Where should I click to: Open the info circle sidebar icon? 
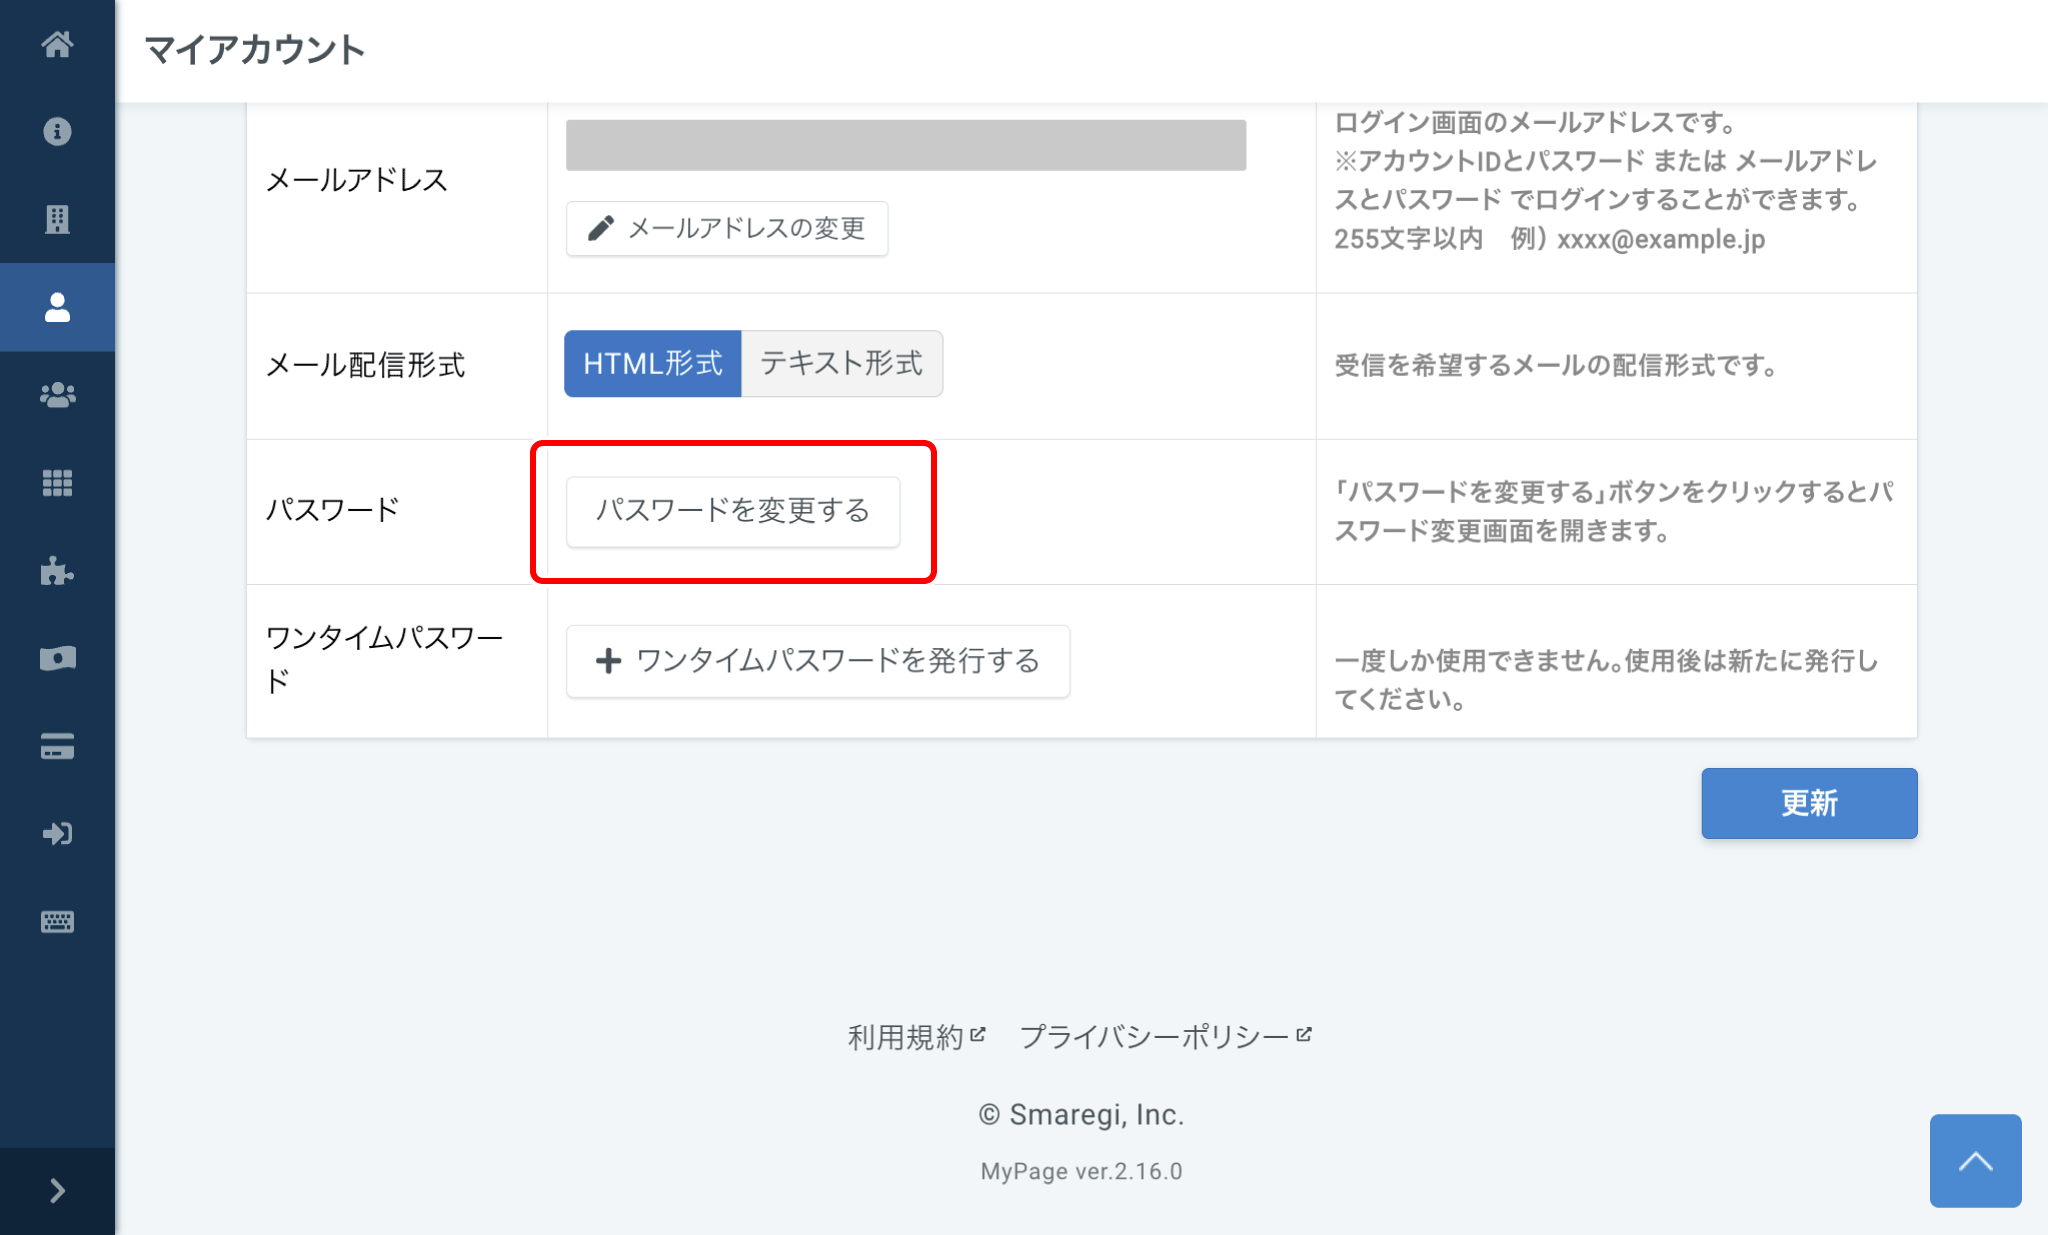click(x=57, y=131)
